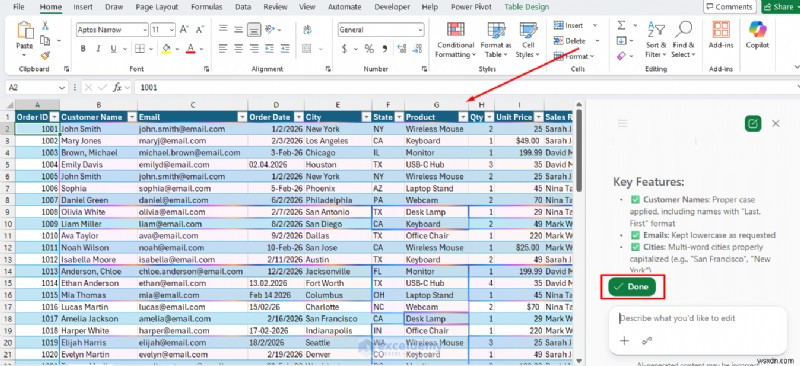Screen dimensions: 800x366
Task: Click the Decrease Indent icon
Action: pyautogui.click(x=269, y=48)
